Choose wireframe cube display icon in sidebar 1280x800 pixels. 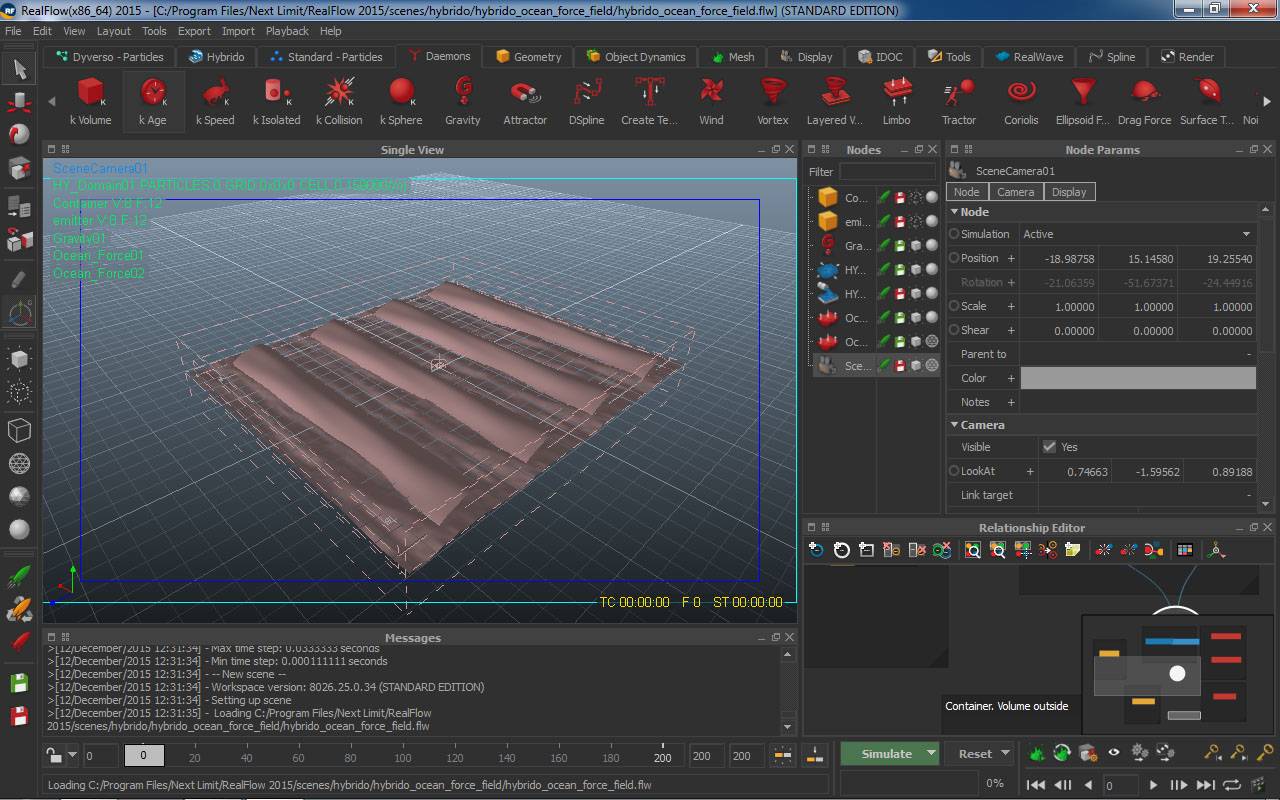click(x=19, y=430)
